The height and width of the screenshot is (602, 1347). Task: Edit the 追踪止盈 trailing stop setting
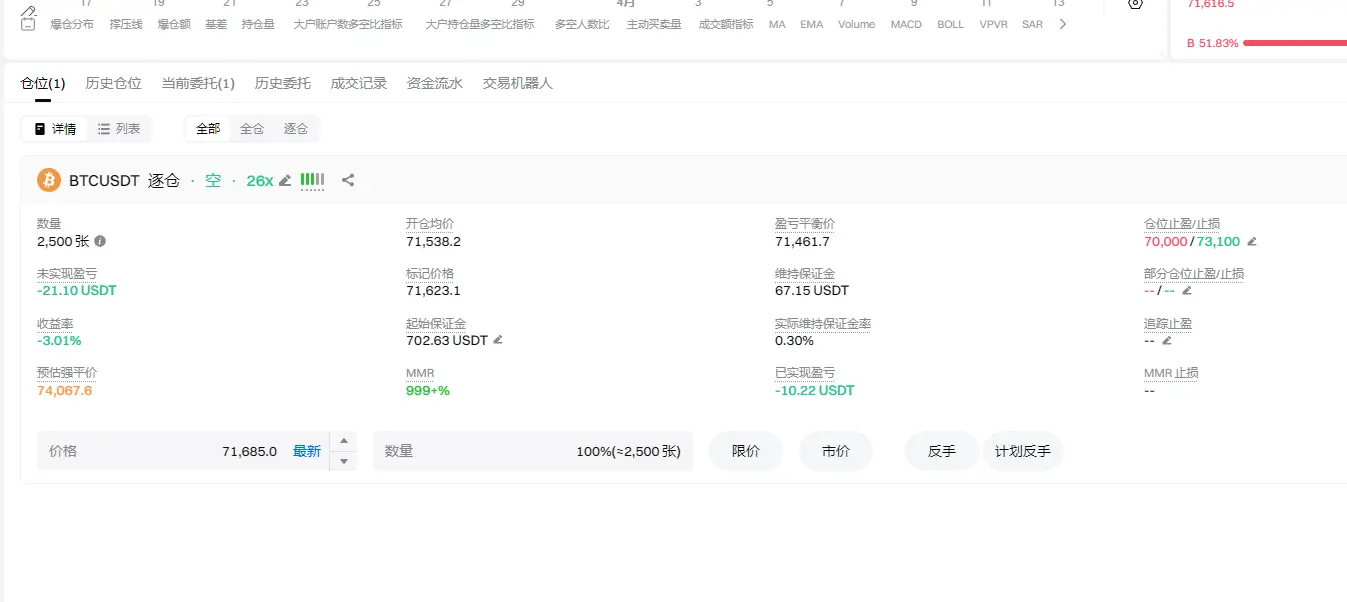click(x=1166, y=341)
